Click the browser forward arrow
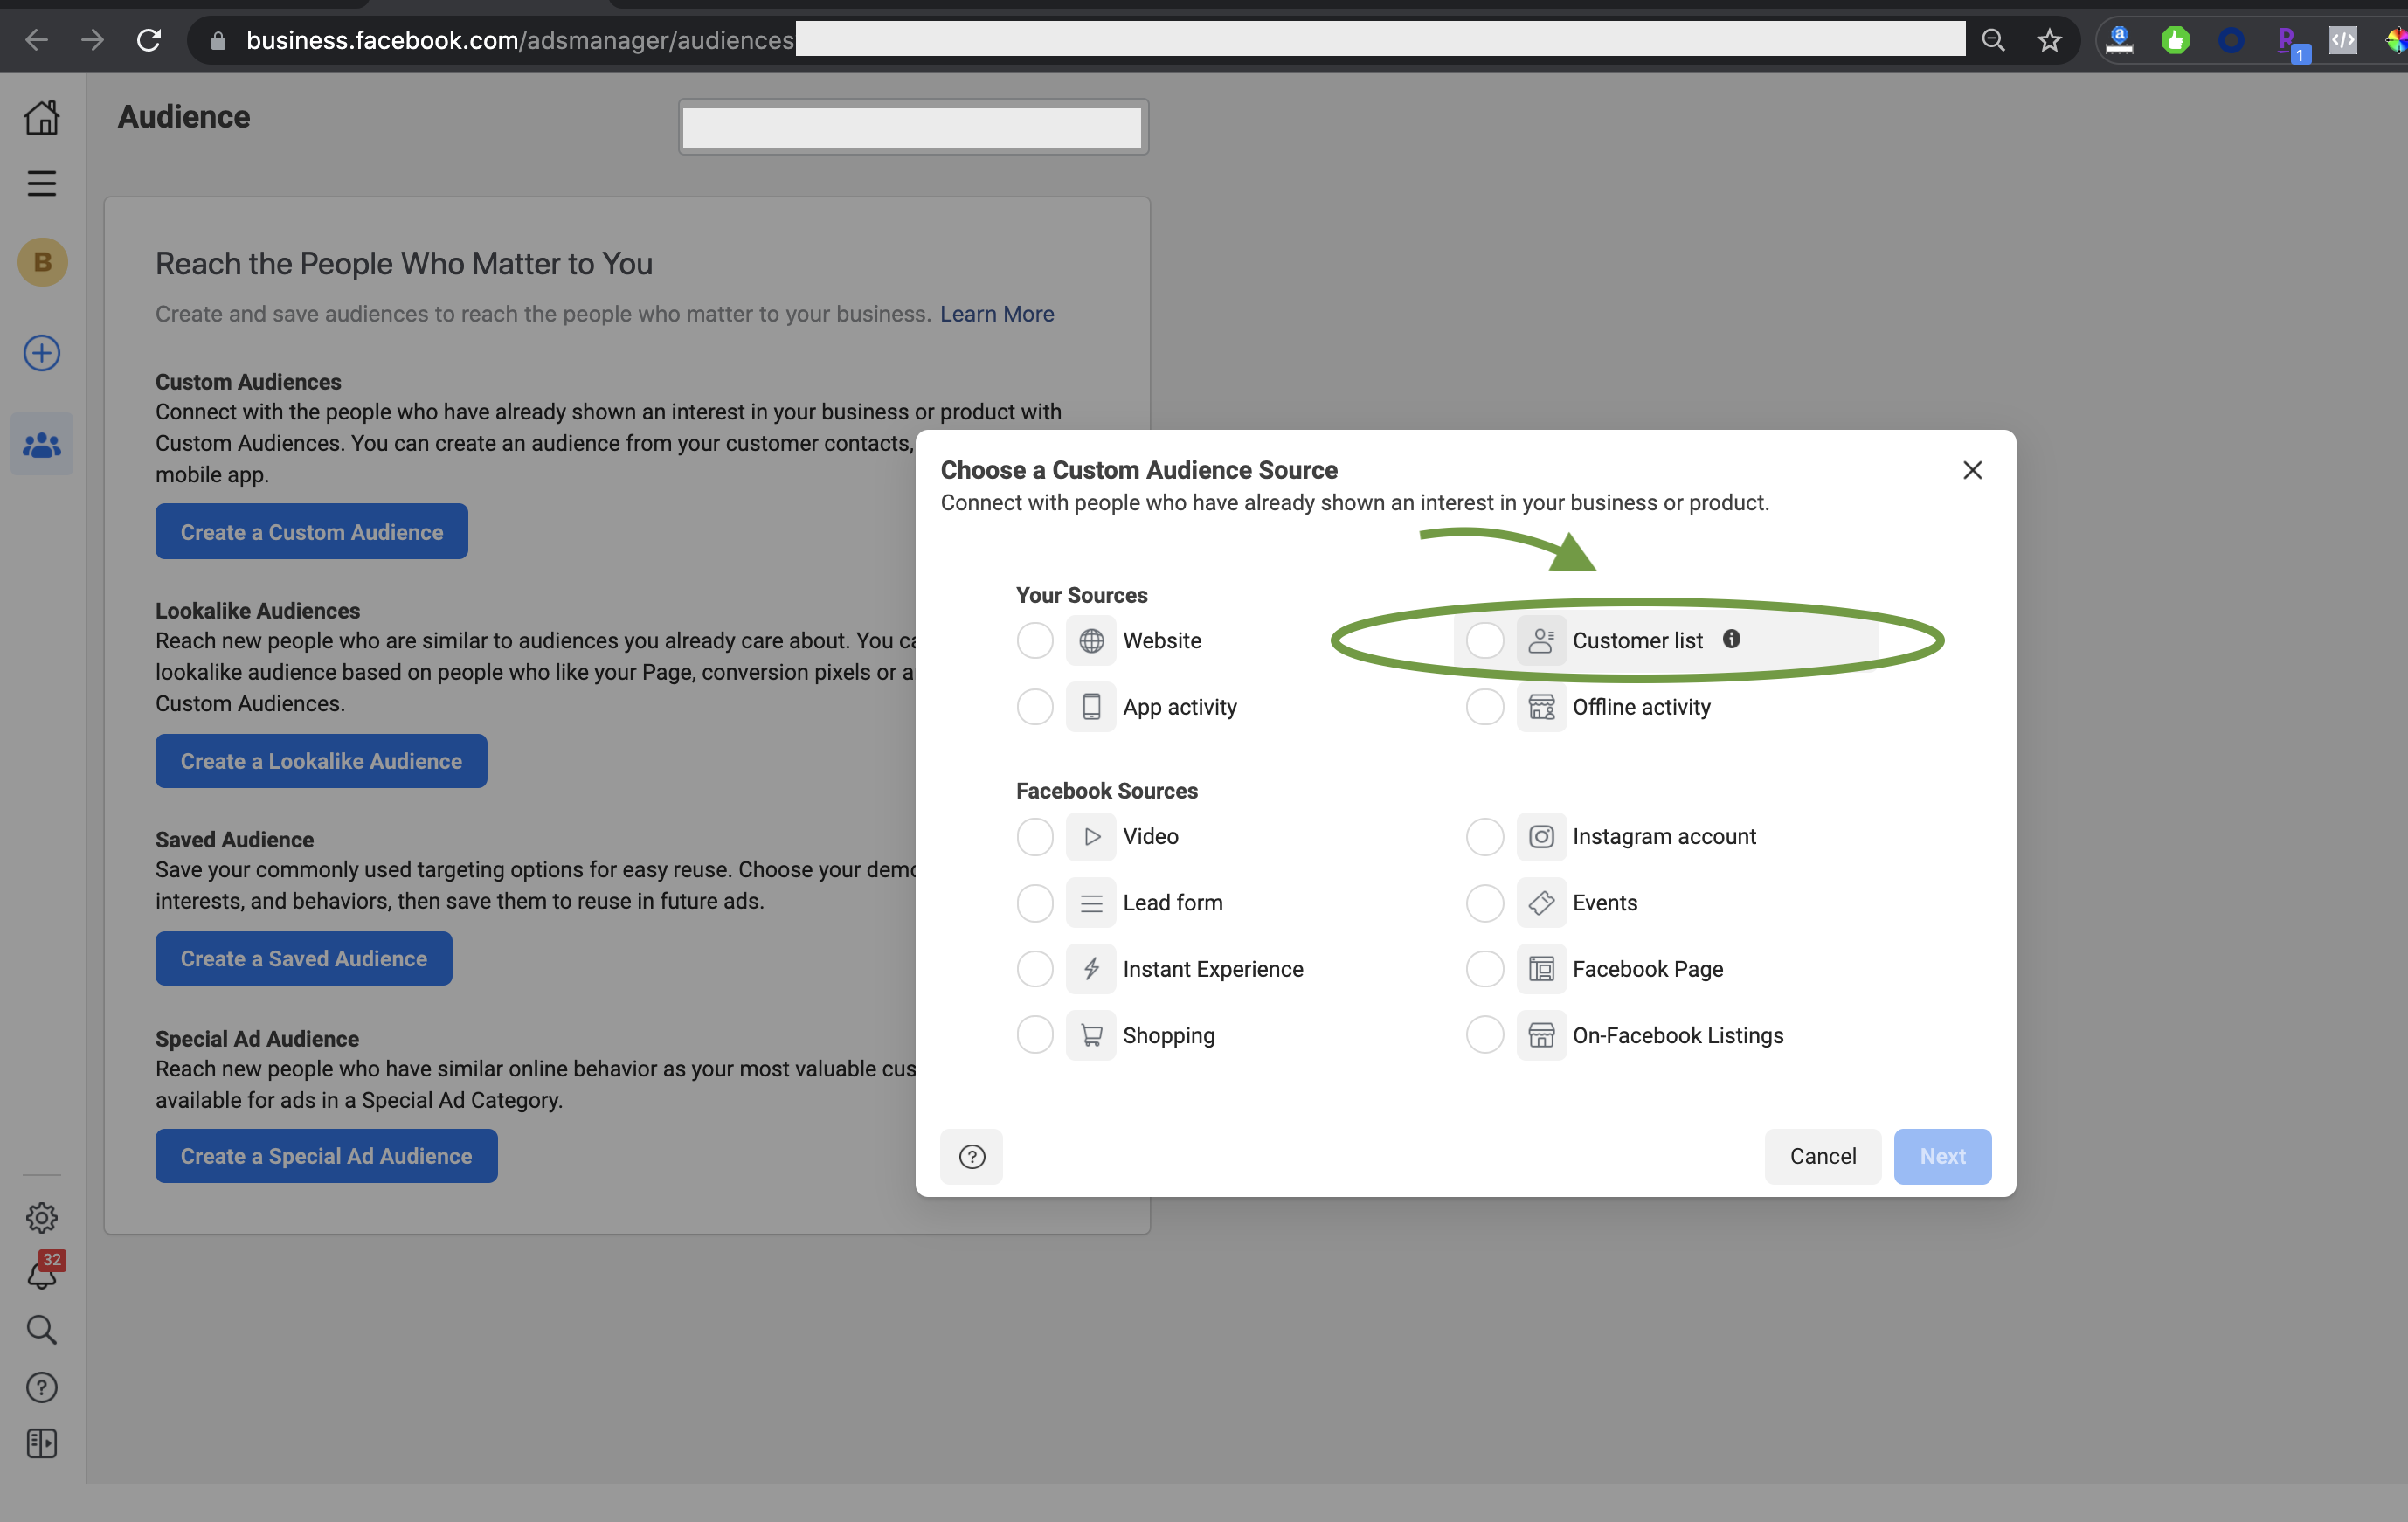This screenshot has height=1522, width=2408. coord(92,40)
